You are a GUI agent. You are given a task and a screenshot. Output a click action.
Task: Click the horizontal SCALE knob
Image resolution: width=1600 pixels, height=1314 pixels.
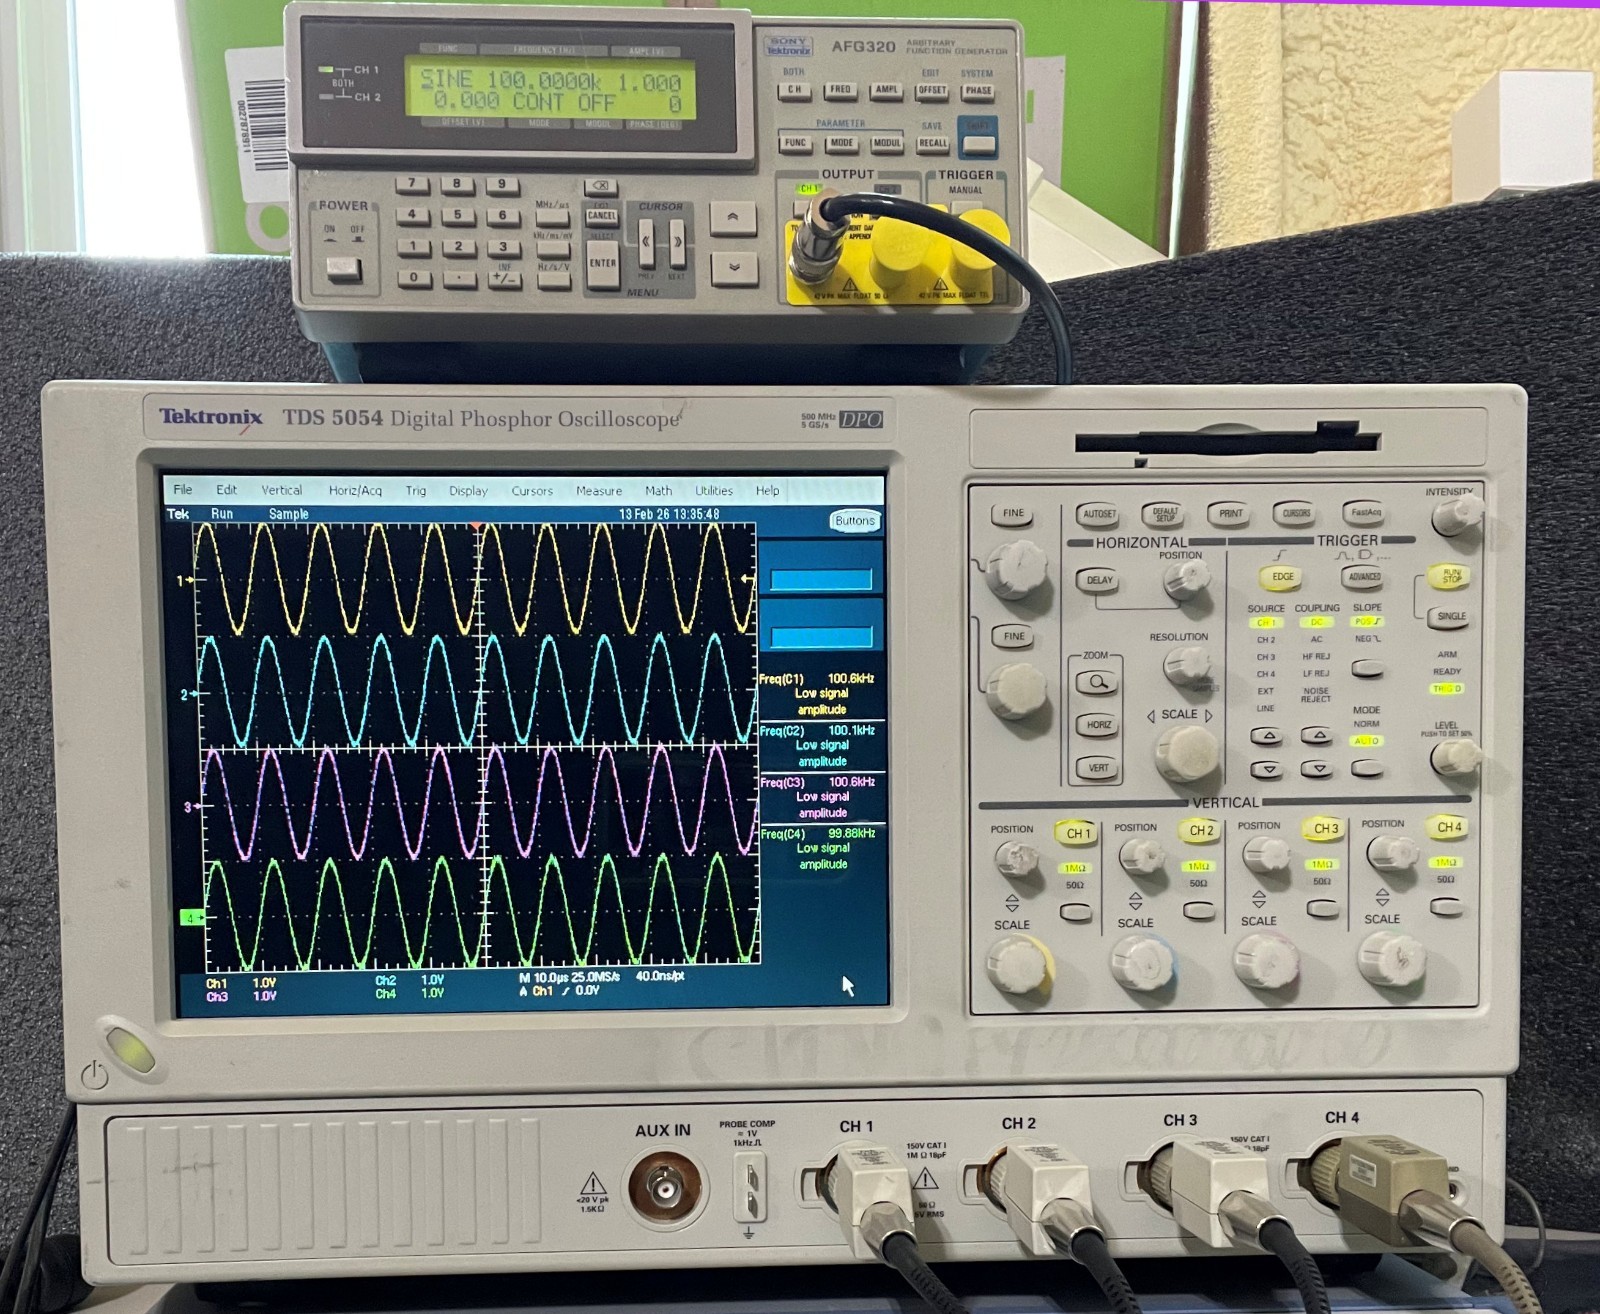click(1187, 752)
